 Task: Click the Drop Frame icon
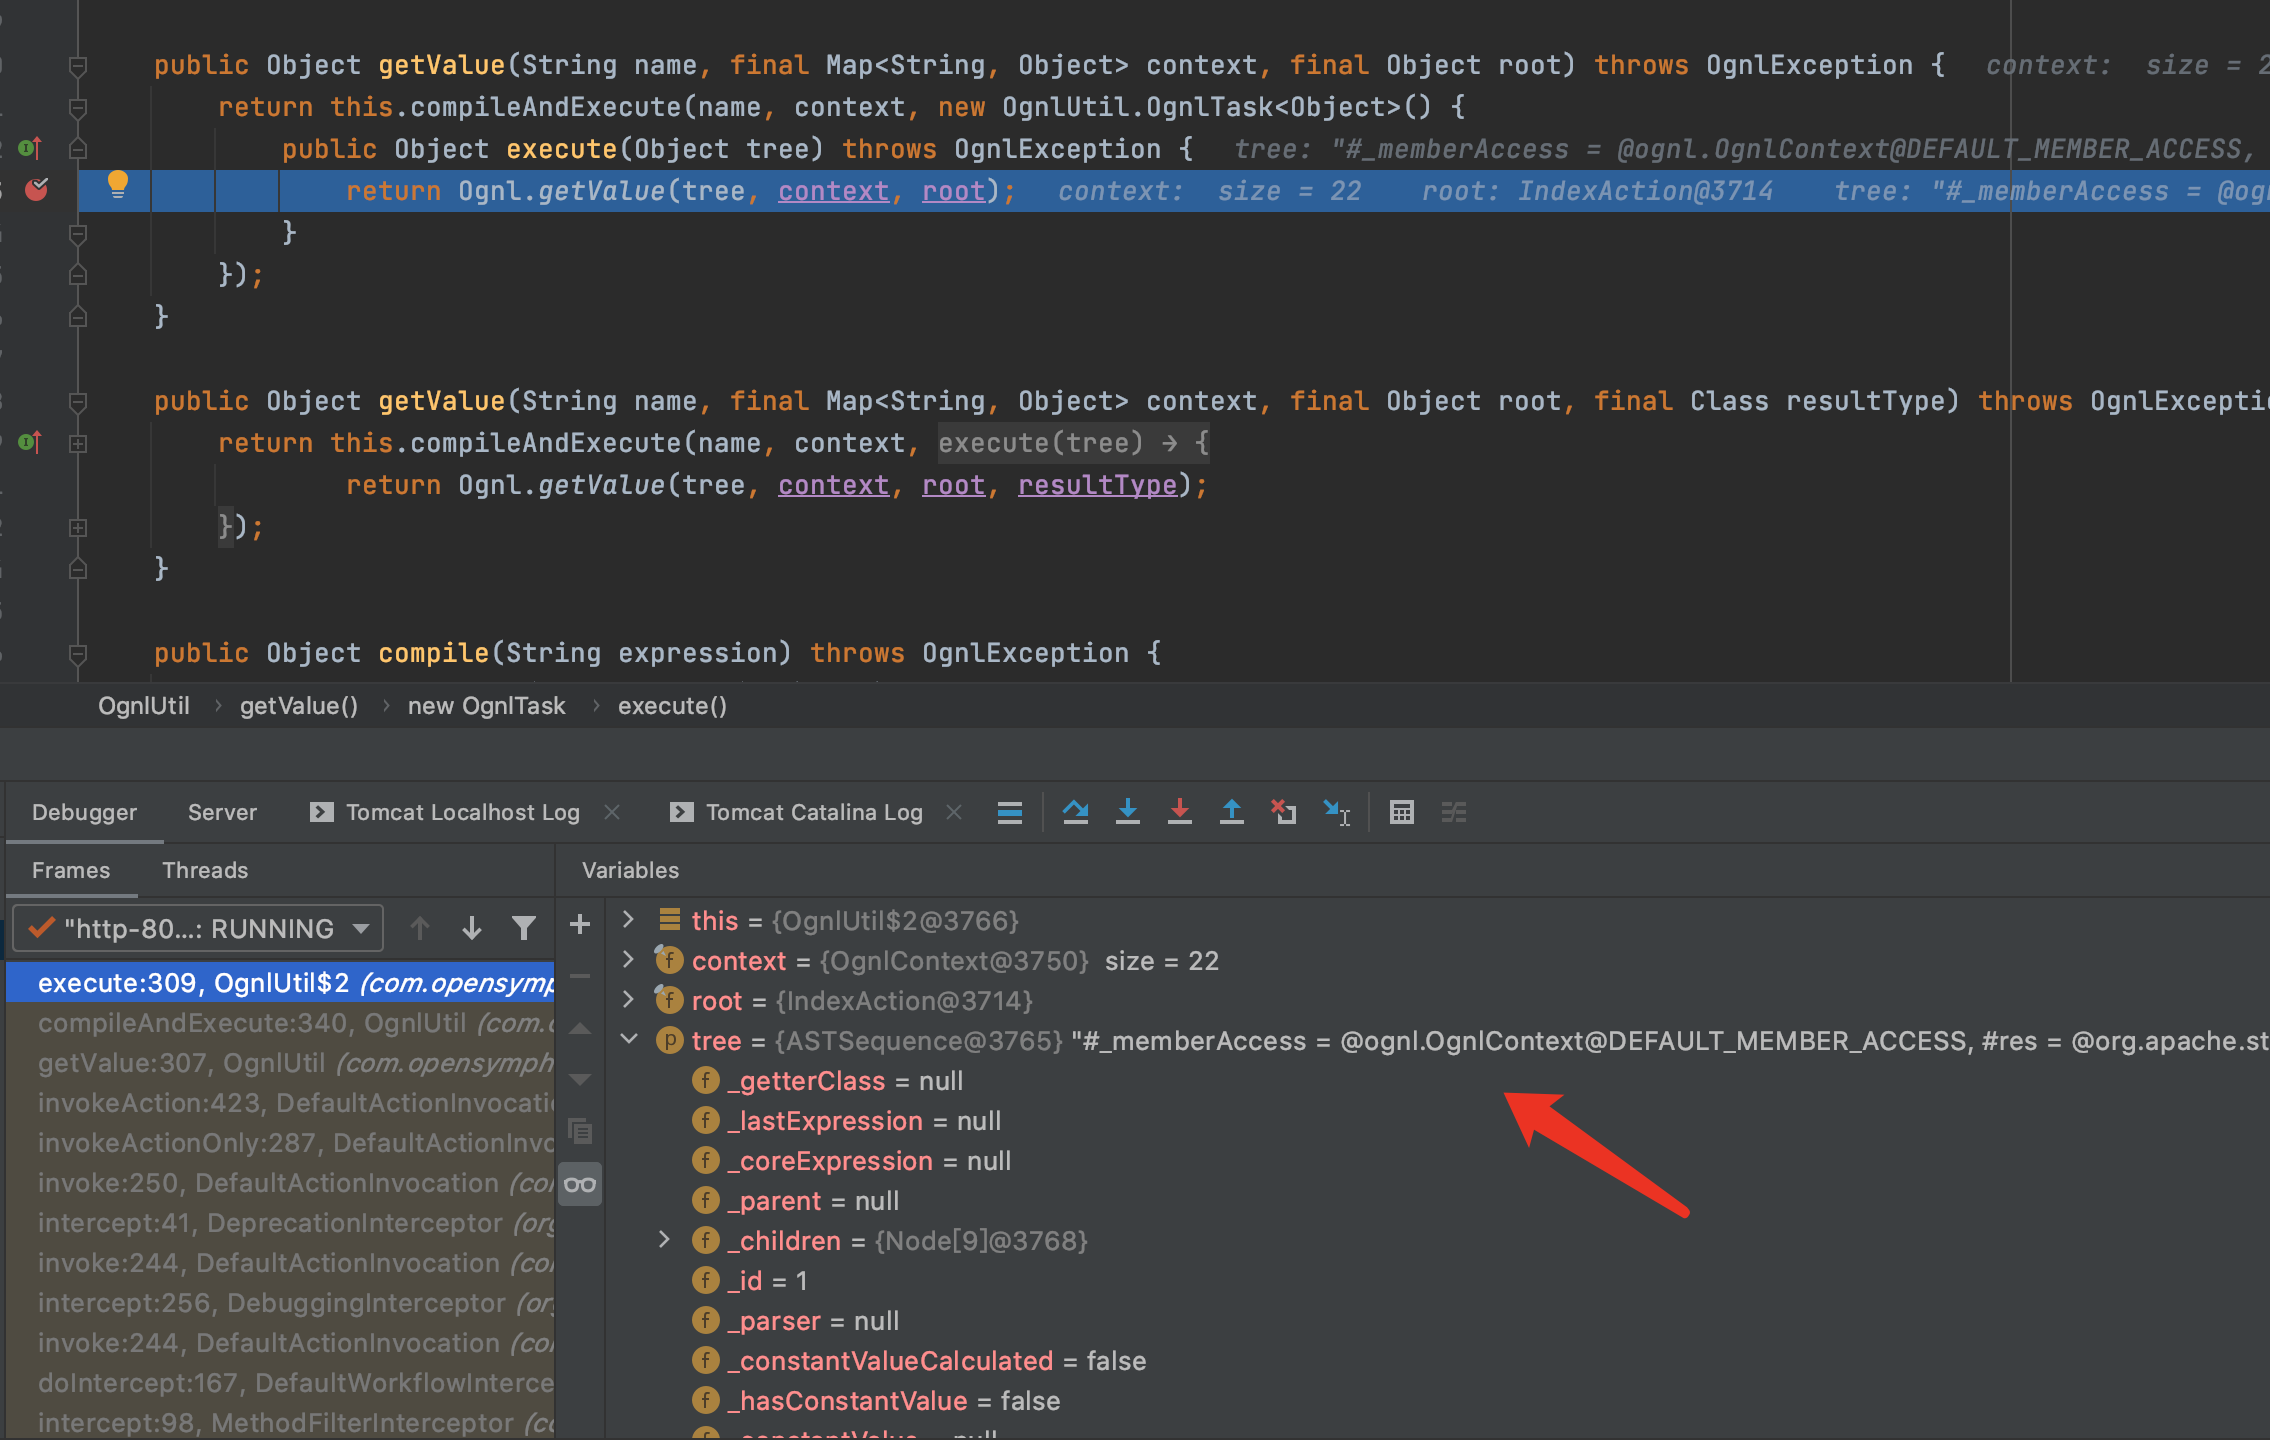pos(1283,812)
